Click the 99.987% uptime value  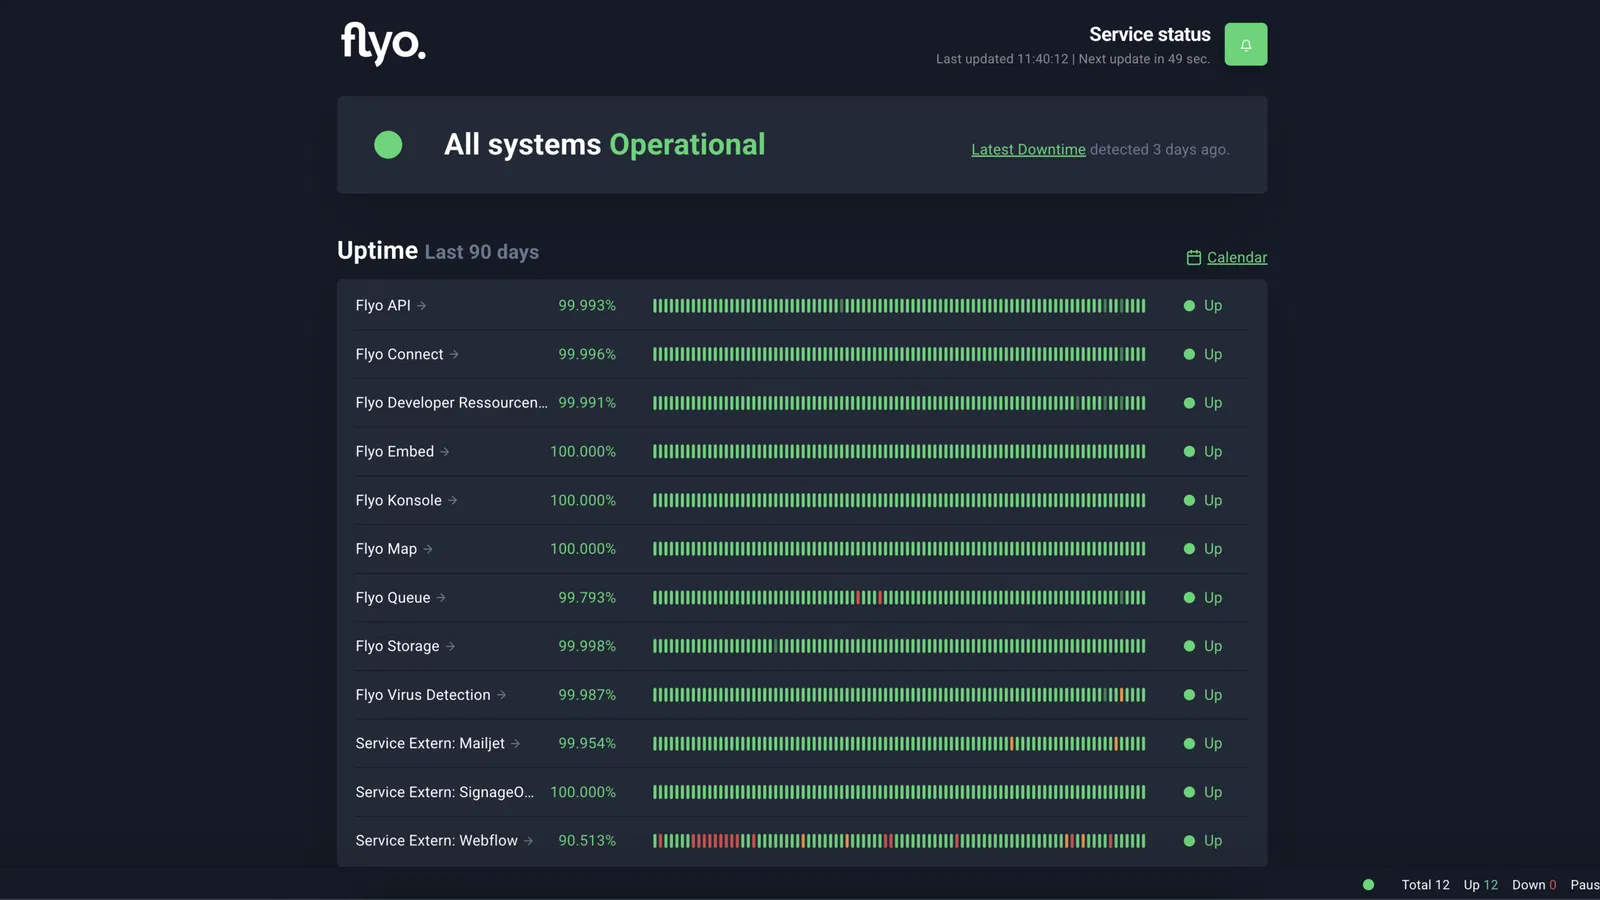(x=587, y=695)
